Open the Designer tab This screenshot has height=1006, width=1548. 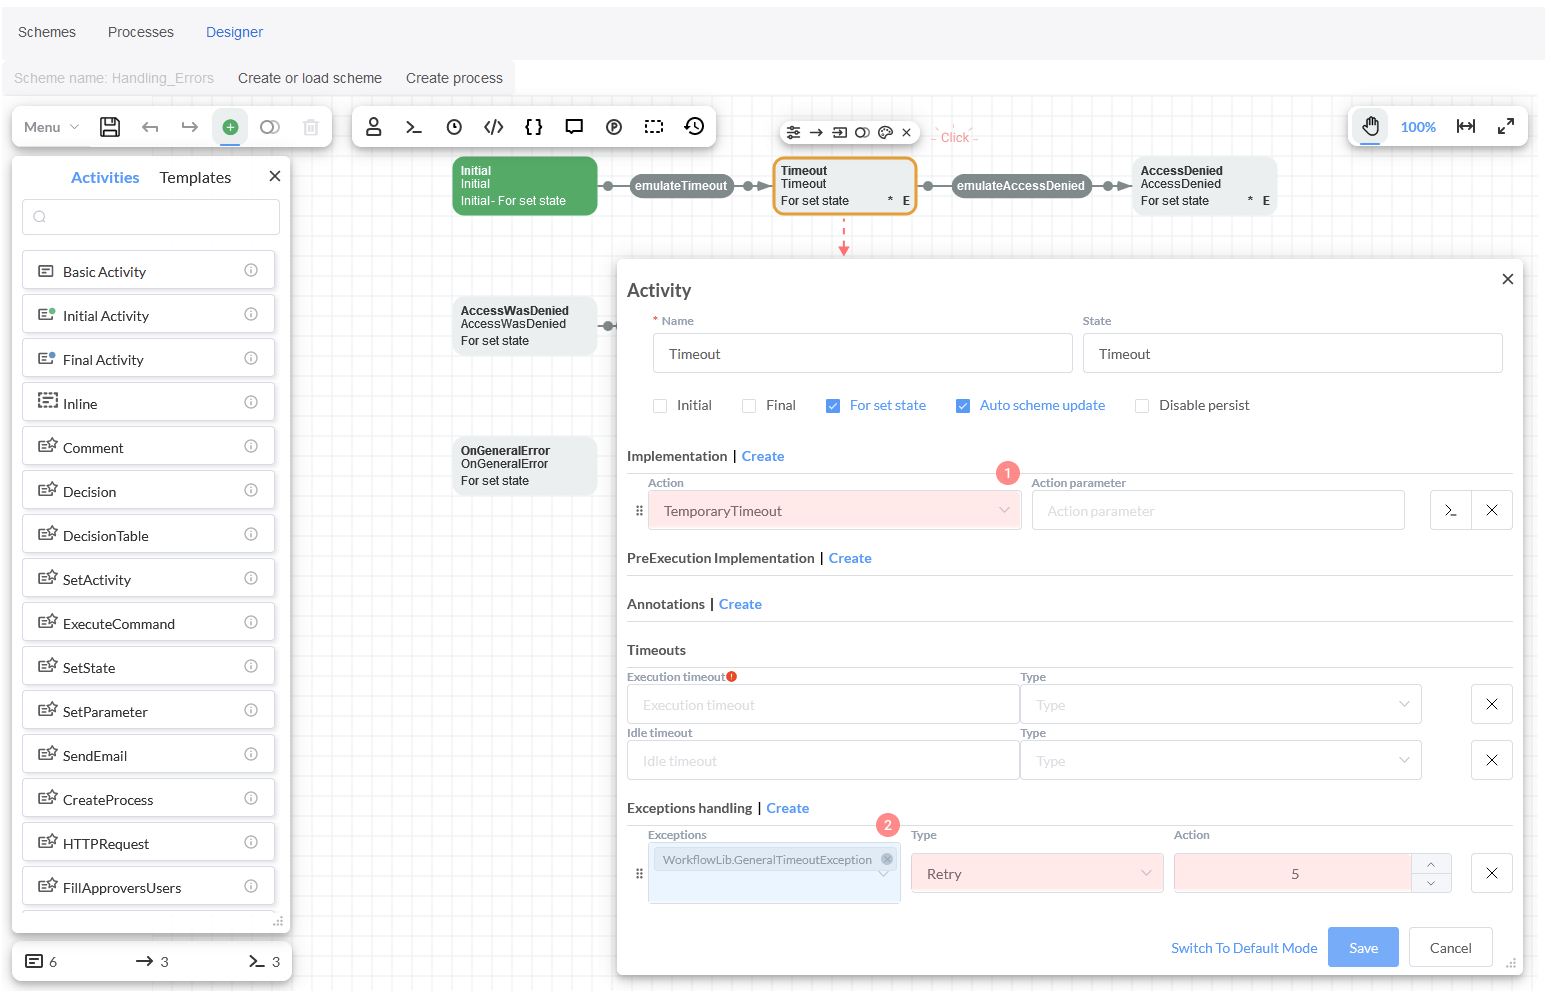pyautogui.click(x=234, y=32)
